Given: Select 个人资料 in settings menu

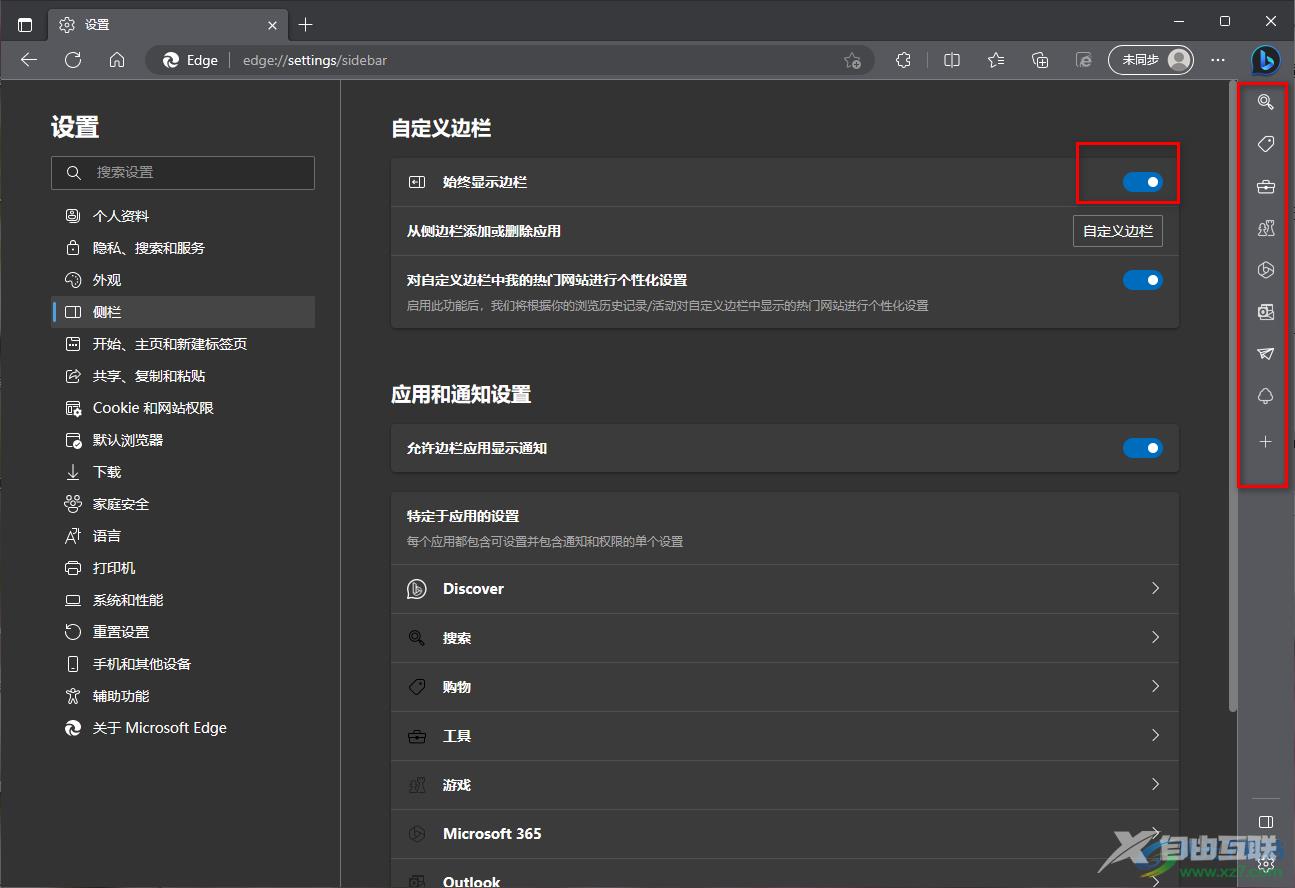Looking at the screenshot, I should 183,216.
